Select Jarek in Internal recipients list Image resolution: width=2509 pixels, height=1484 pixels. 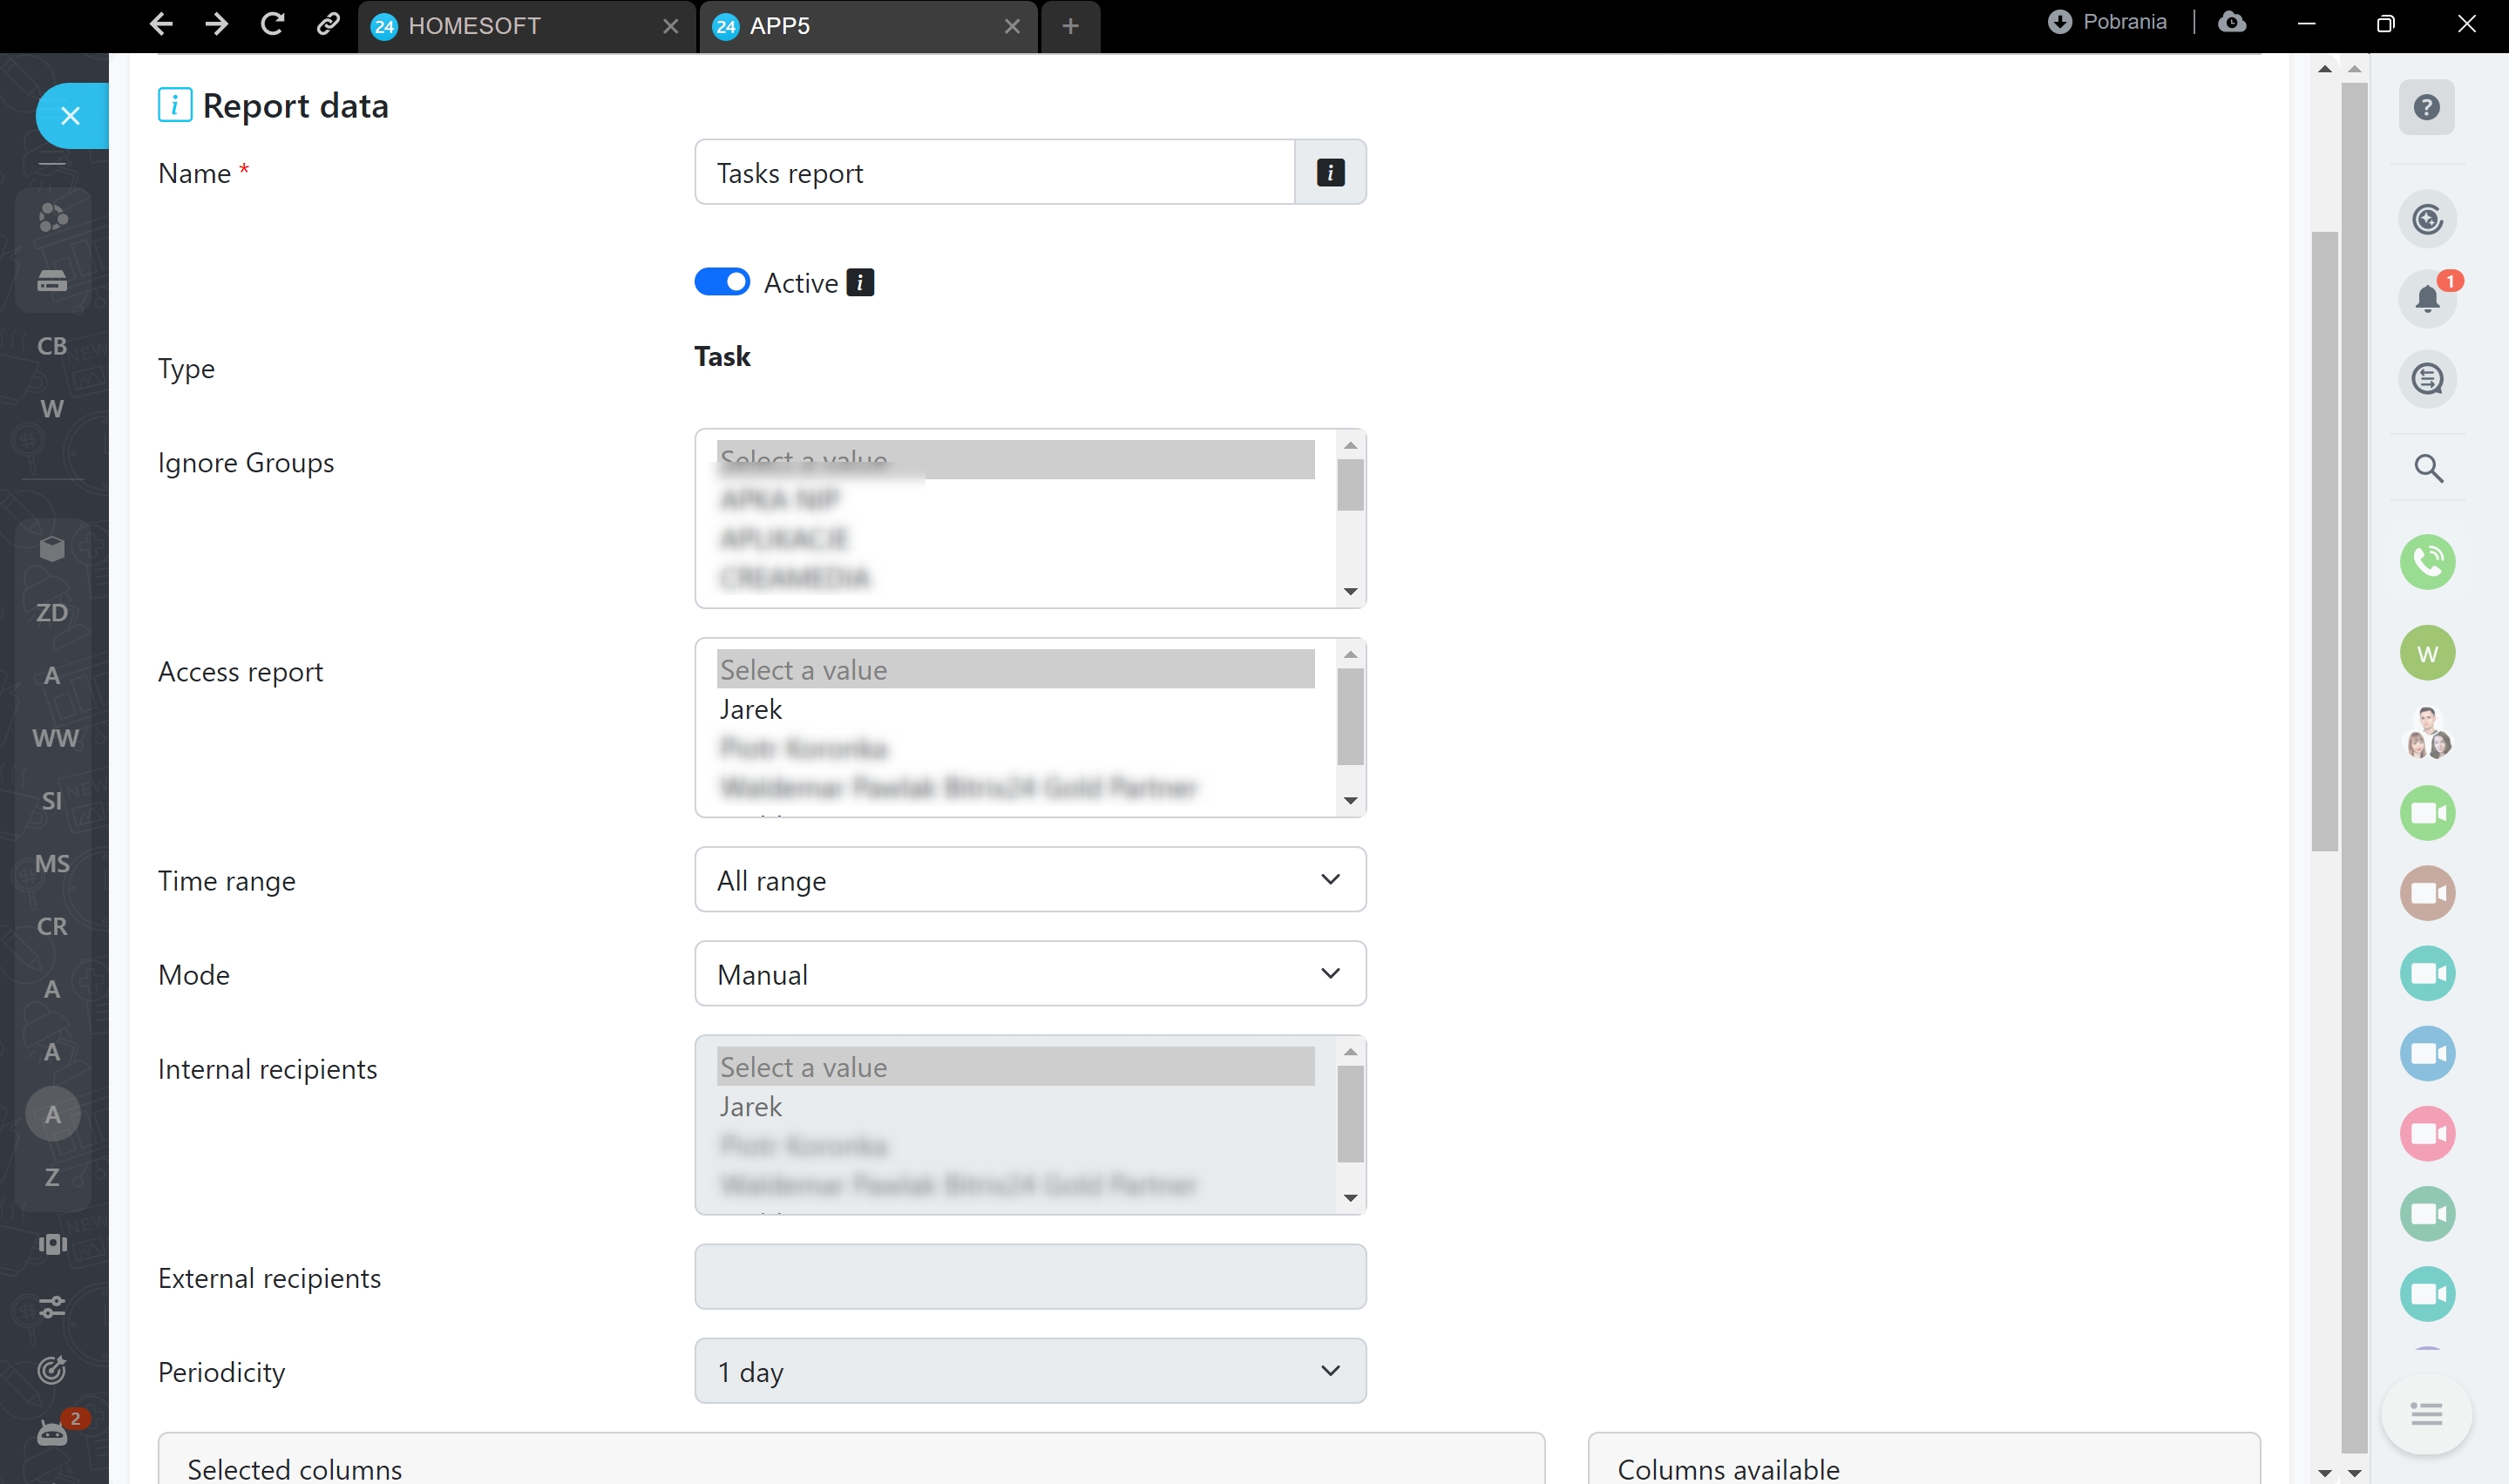click(x=751, y=1106)
